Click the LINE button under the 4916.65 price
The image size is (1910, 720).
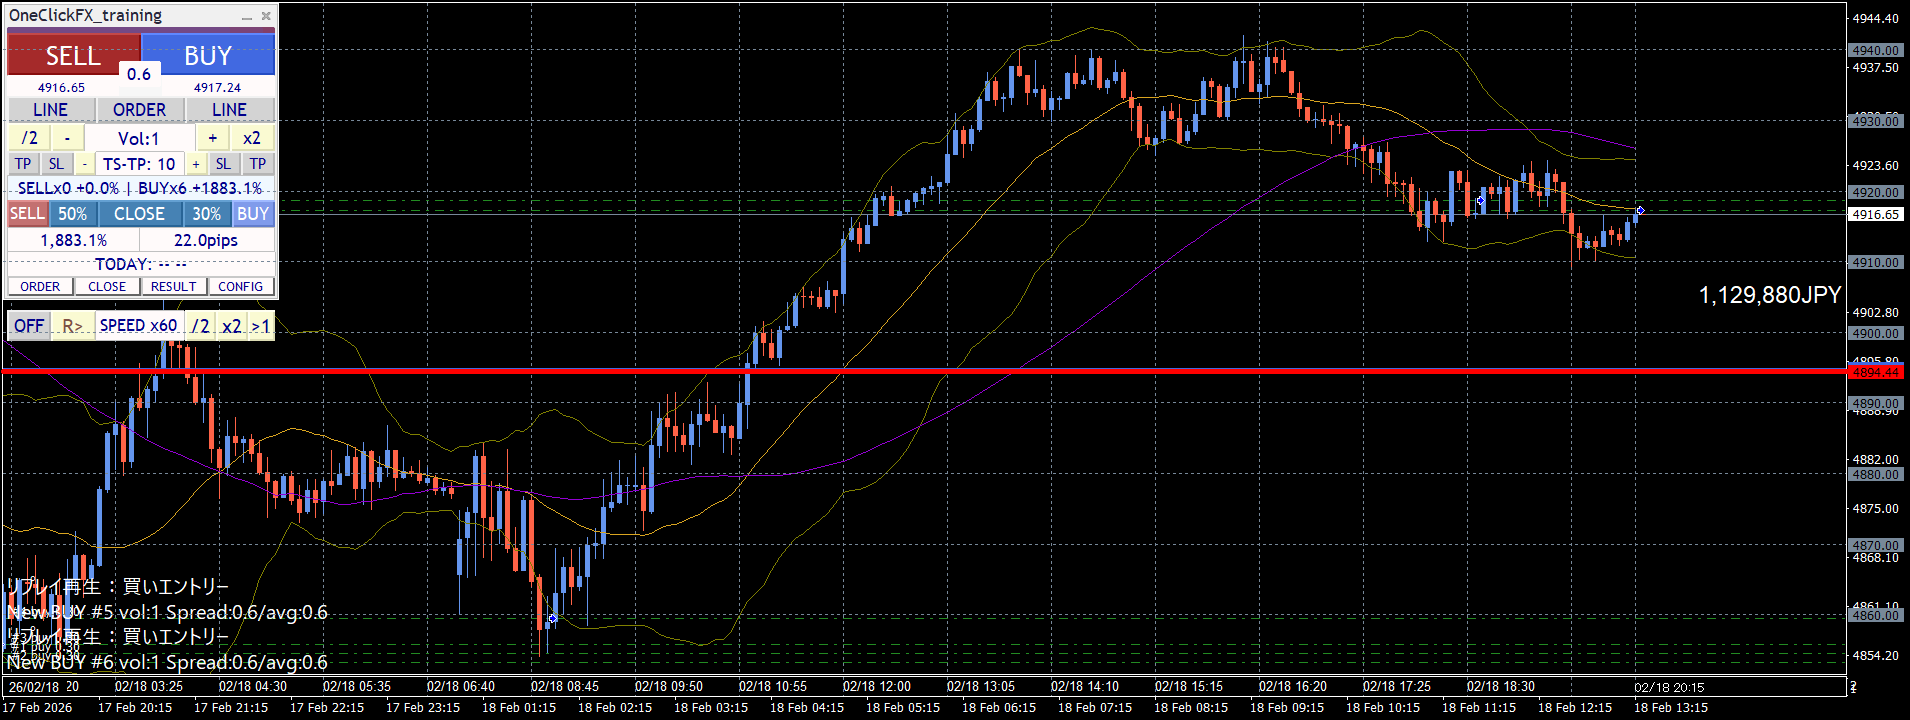click(x=51, y=109)
